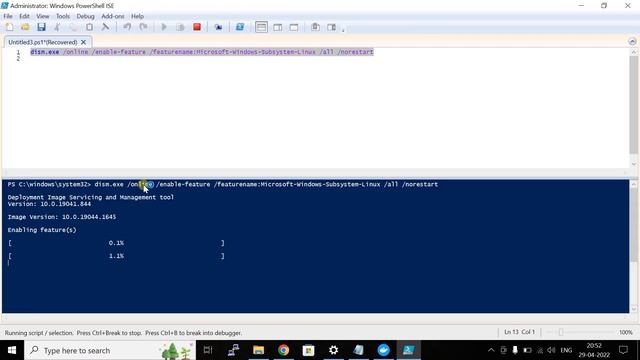Stop the running operation with red square

tap(197, 27)
